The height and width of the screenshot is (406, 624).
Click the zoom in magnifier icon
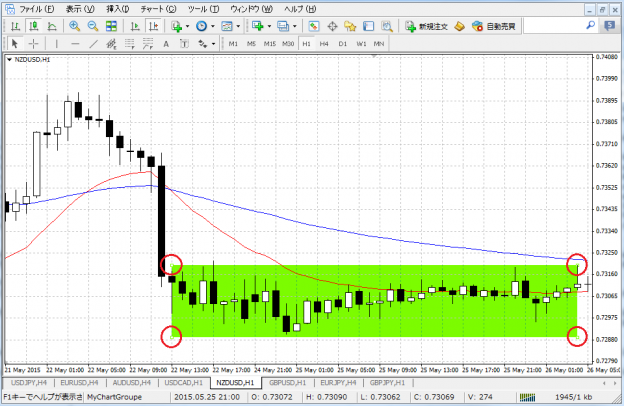point(76,26)
